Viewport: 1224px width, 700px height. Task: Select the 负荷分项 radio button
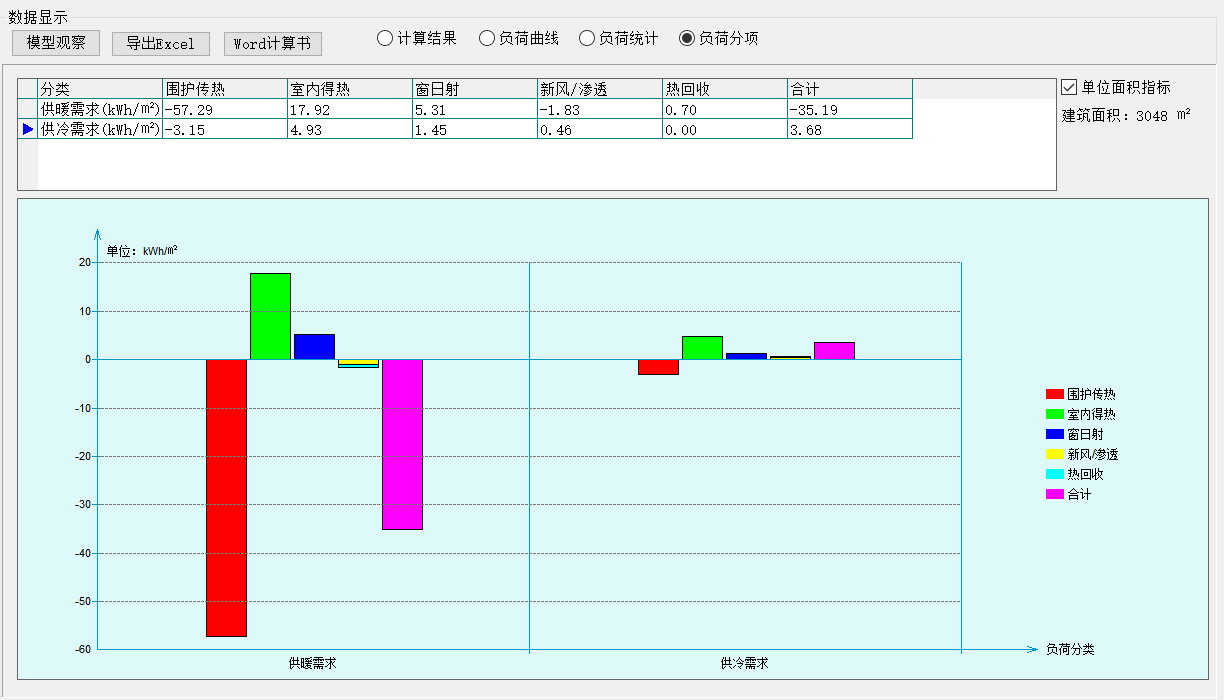coord(687,38)
